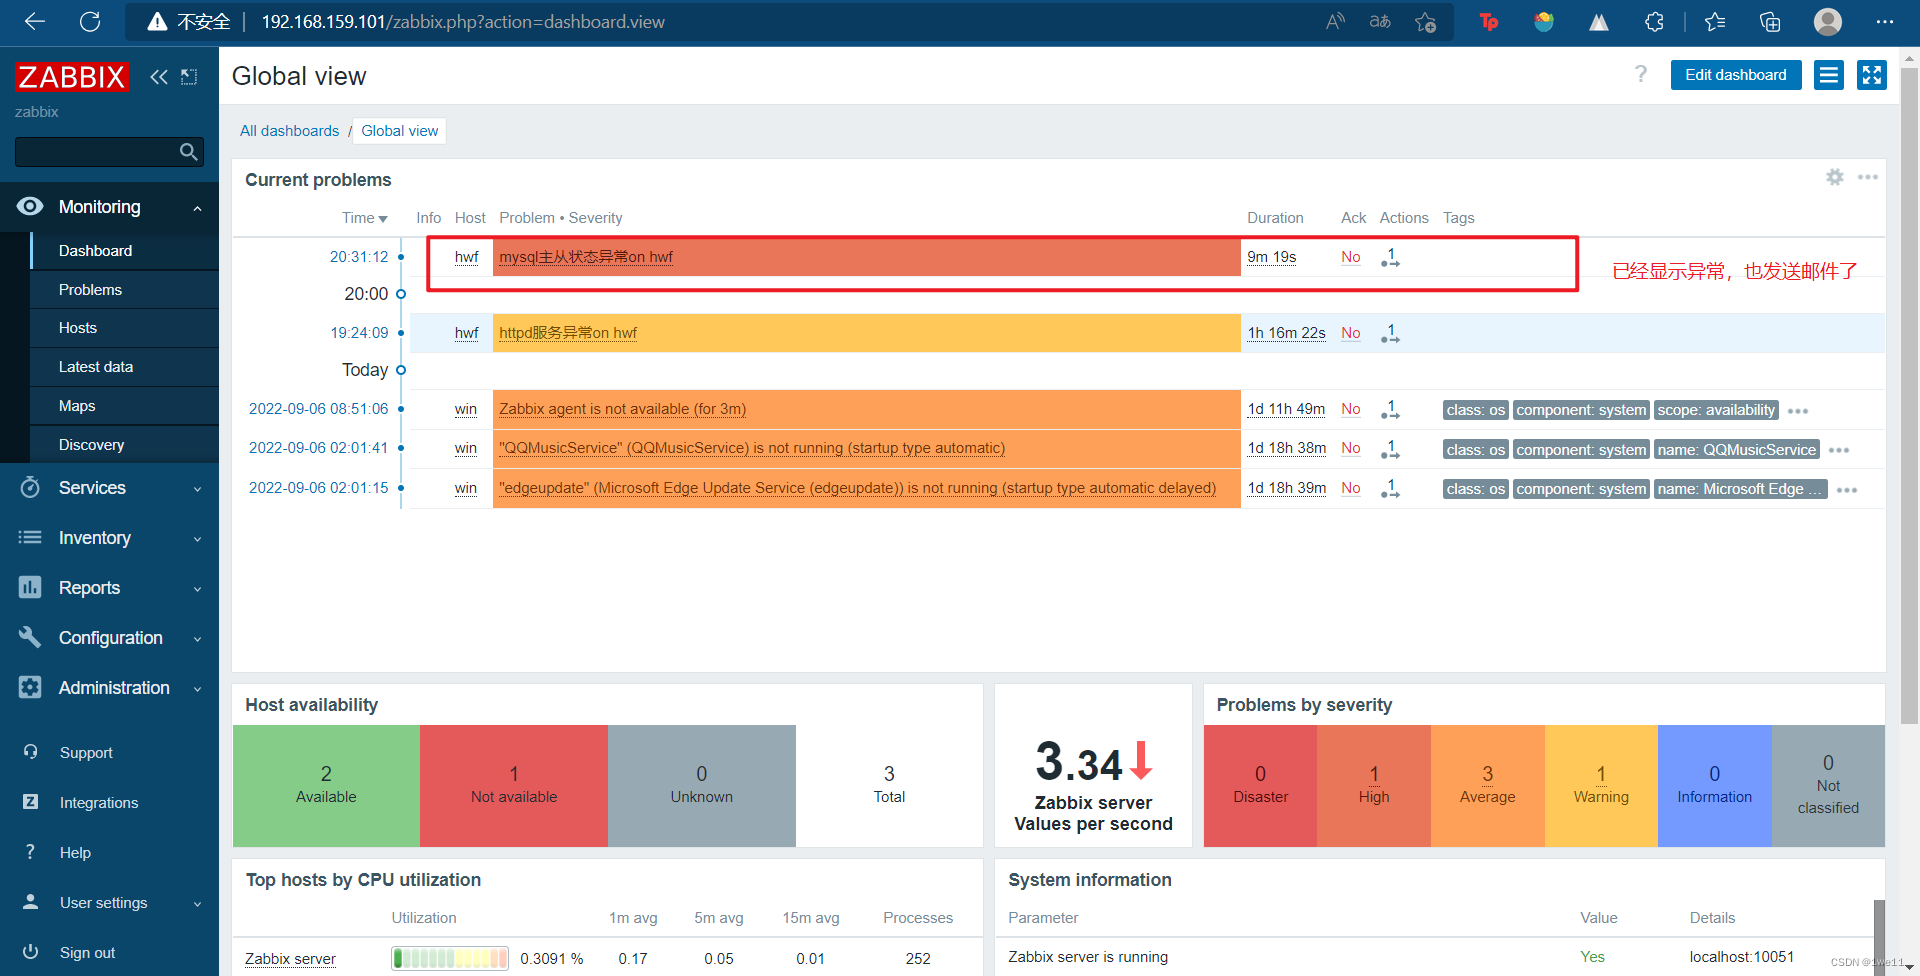Expand the Inventory menu section

point(109,538)
